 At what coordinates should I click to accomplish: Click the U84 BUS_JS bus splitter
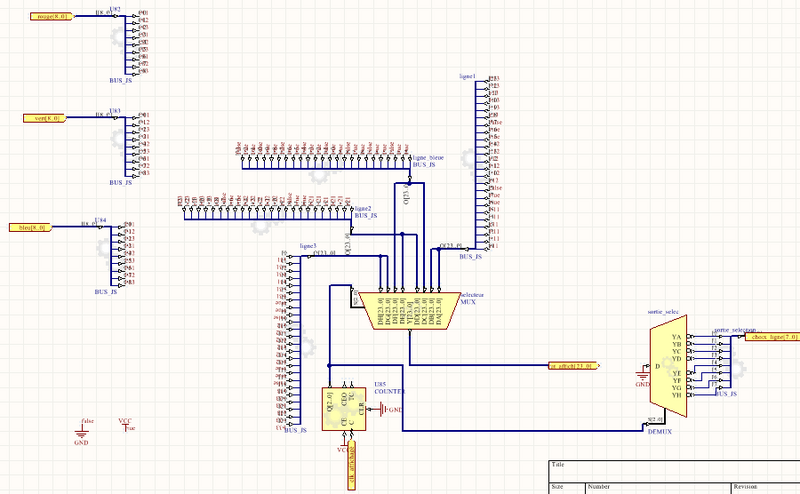tap(114, 254)
